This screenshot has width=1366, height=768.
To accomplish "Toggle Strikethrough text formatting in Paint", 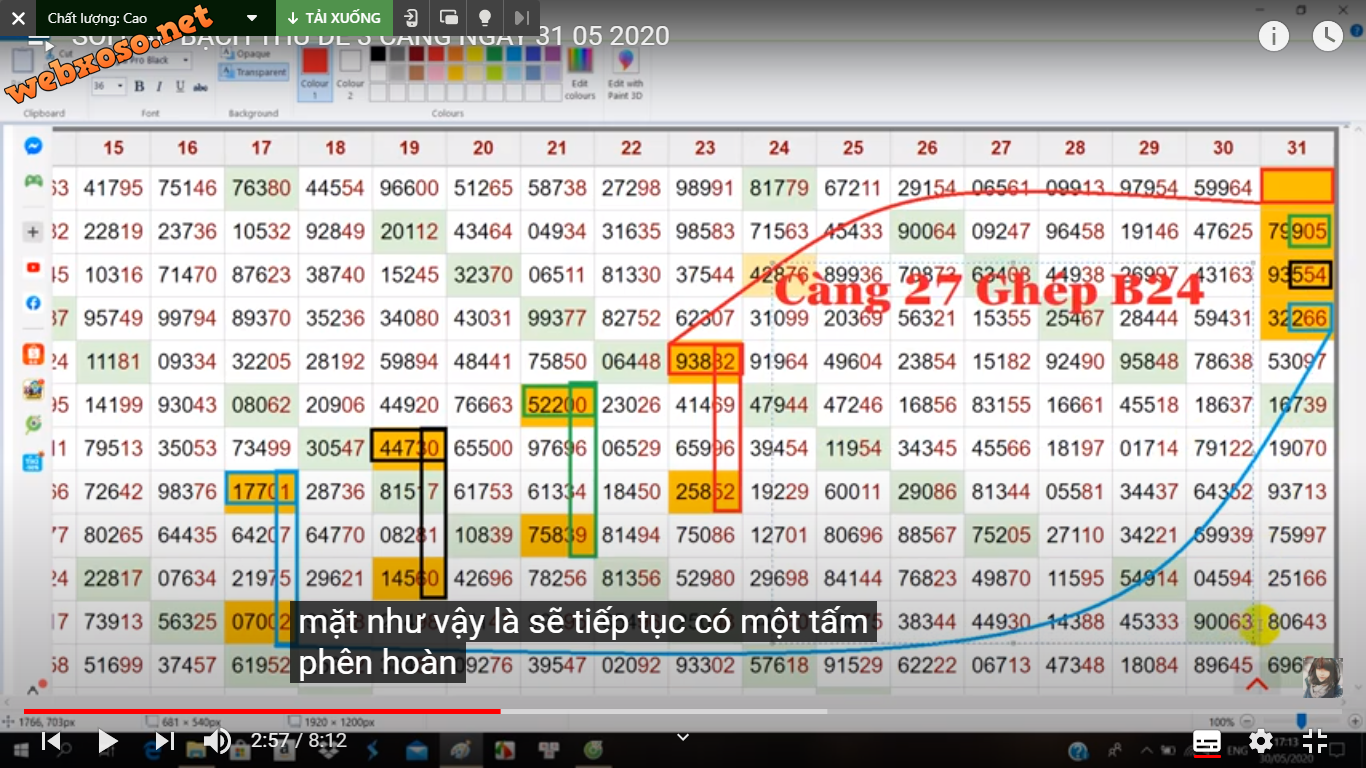I will pyautogui.click(x=200, y=87).
